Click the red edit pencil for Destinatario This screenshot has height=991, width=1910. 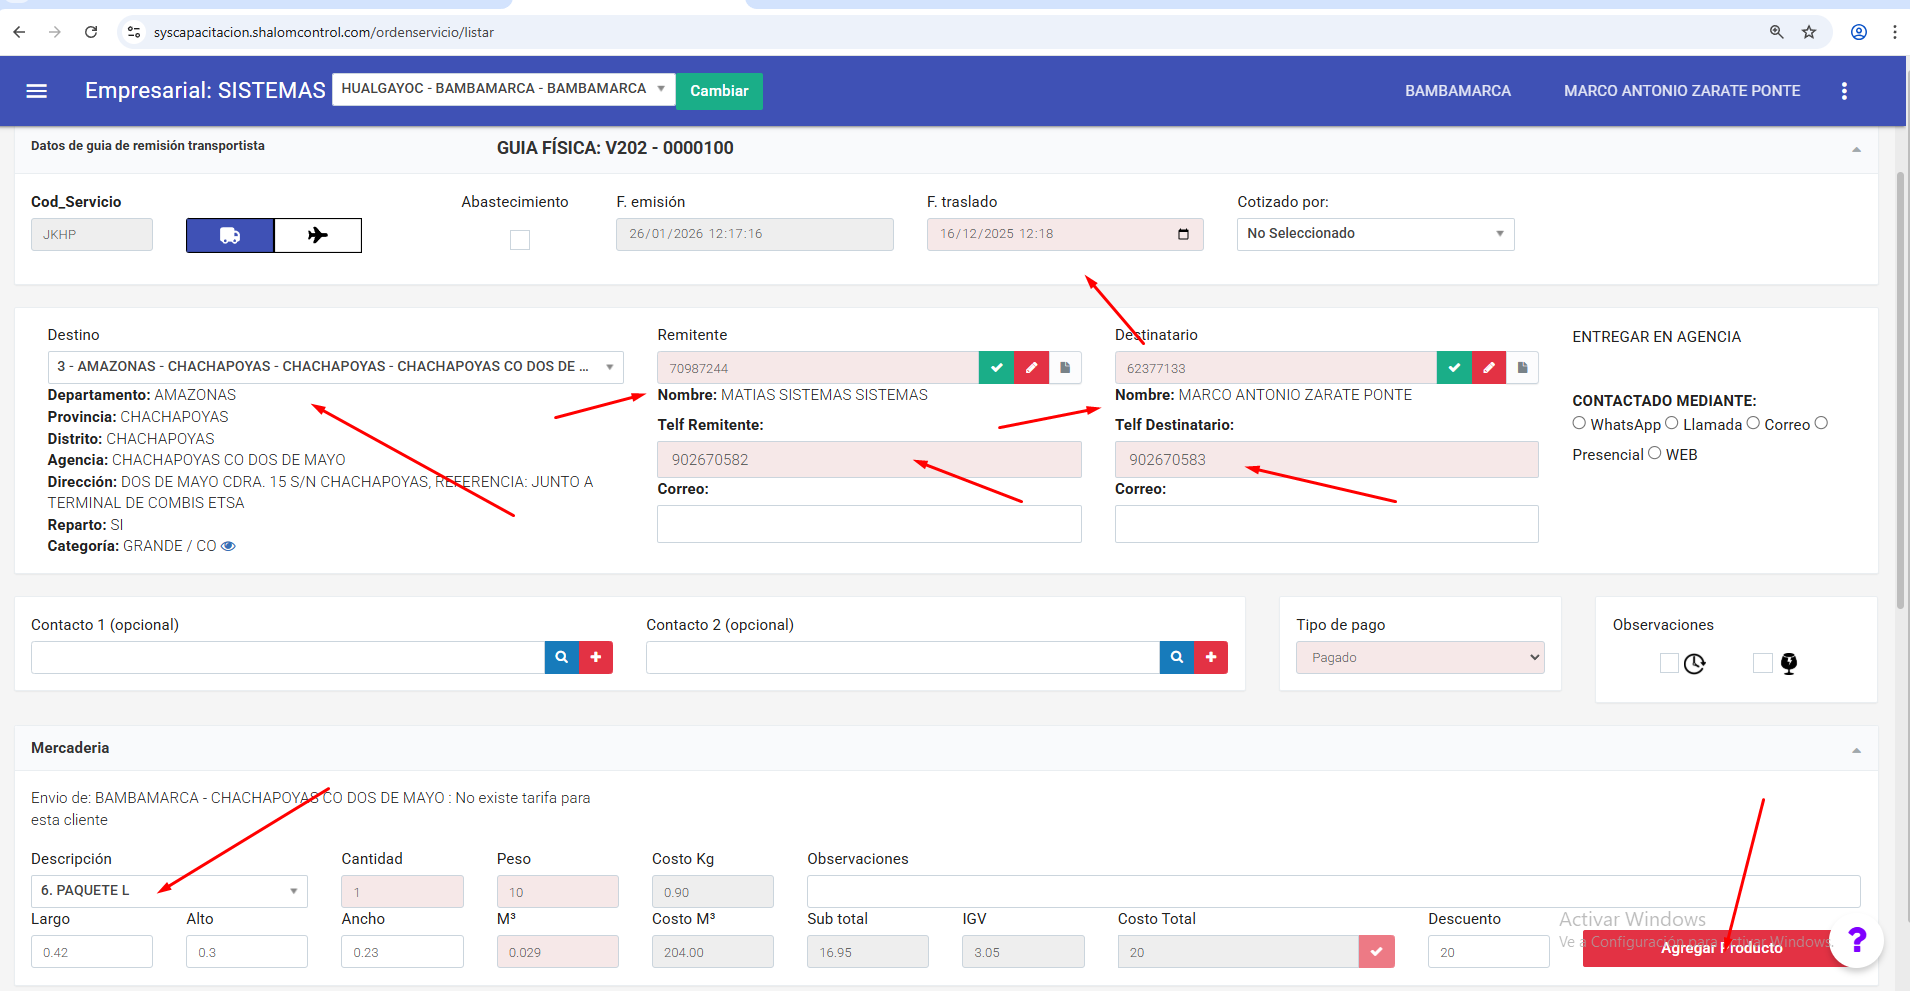(1488, 368)
